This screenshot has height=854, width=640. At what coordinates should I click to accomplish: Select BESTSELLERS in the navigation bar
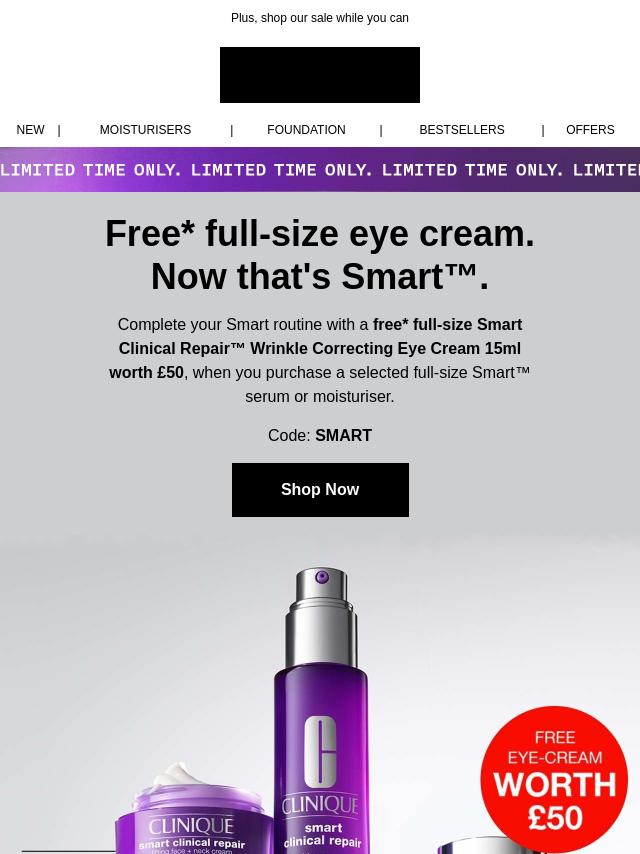pos(461,130)
